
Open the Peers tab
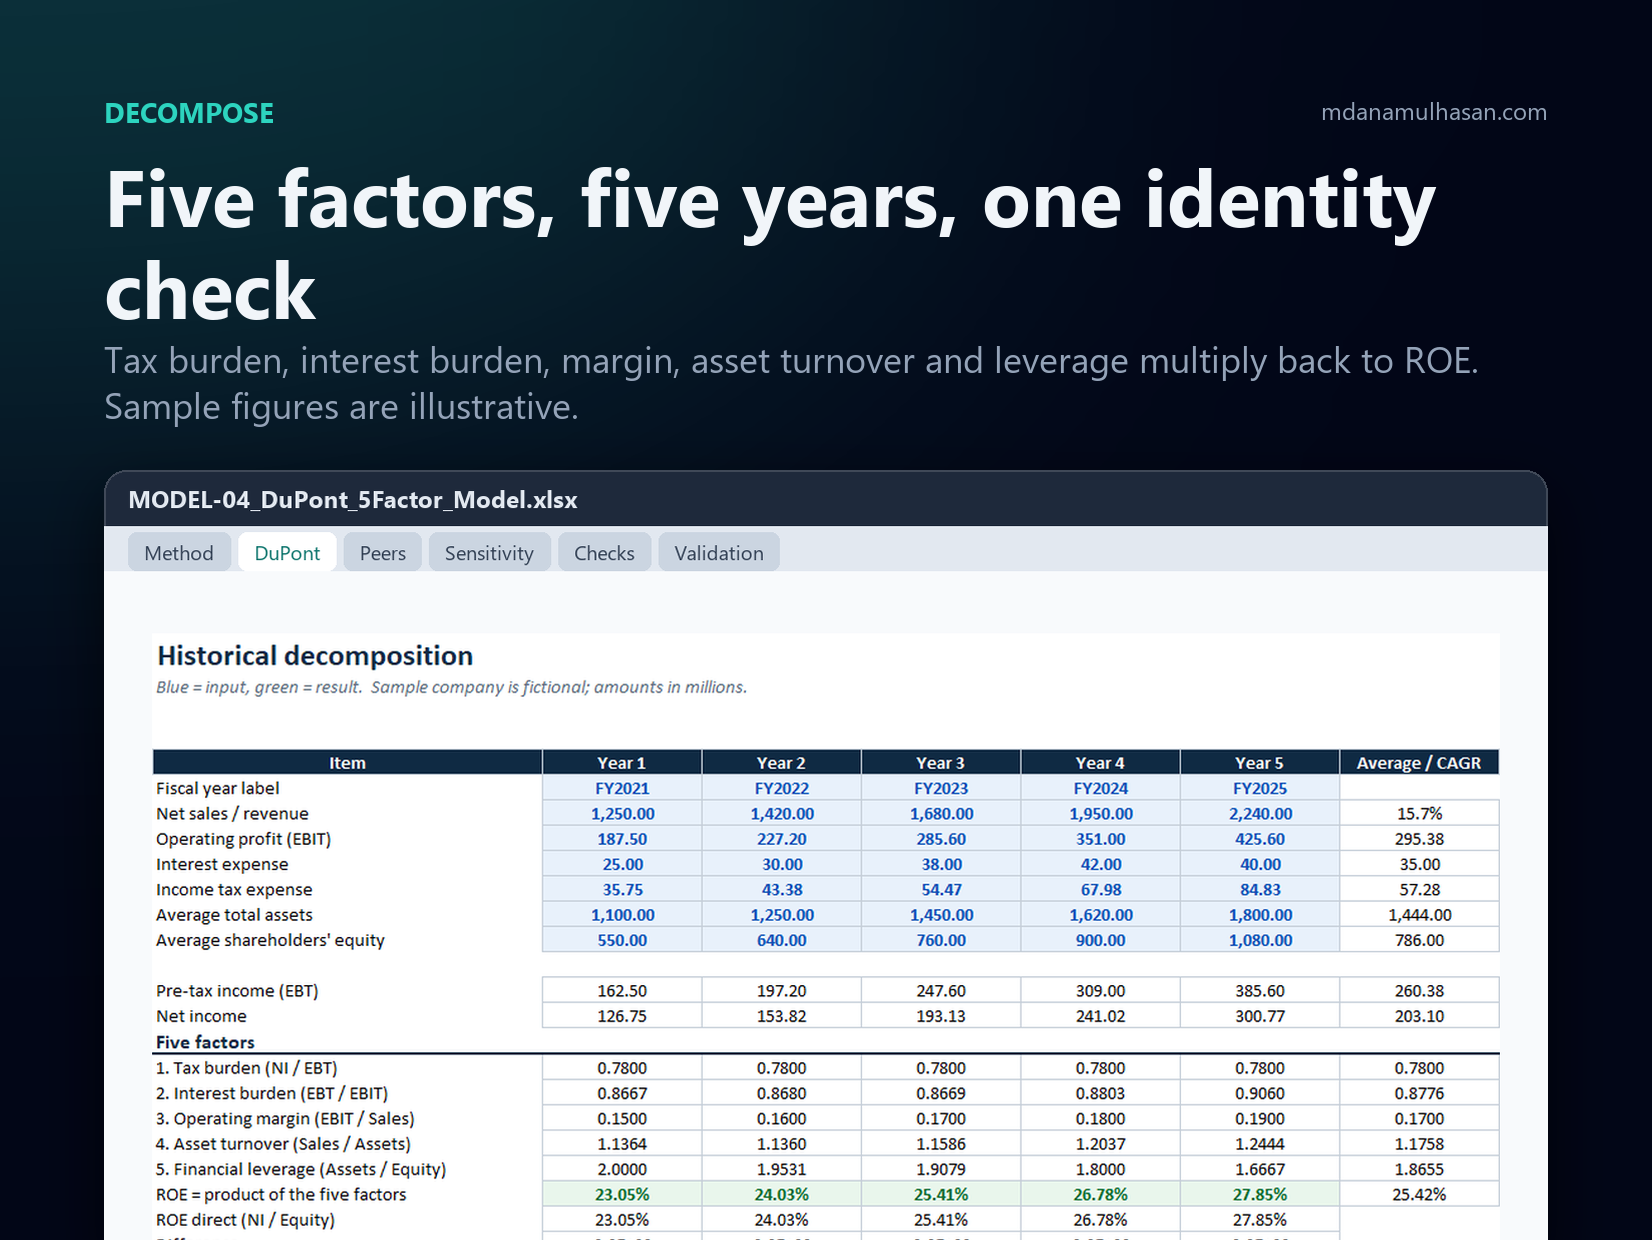pos(383,553)
